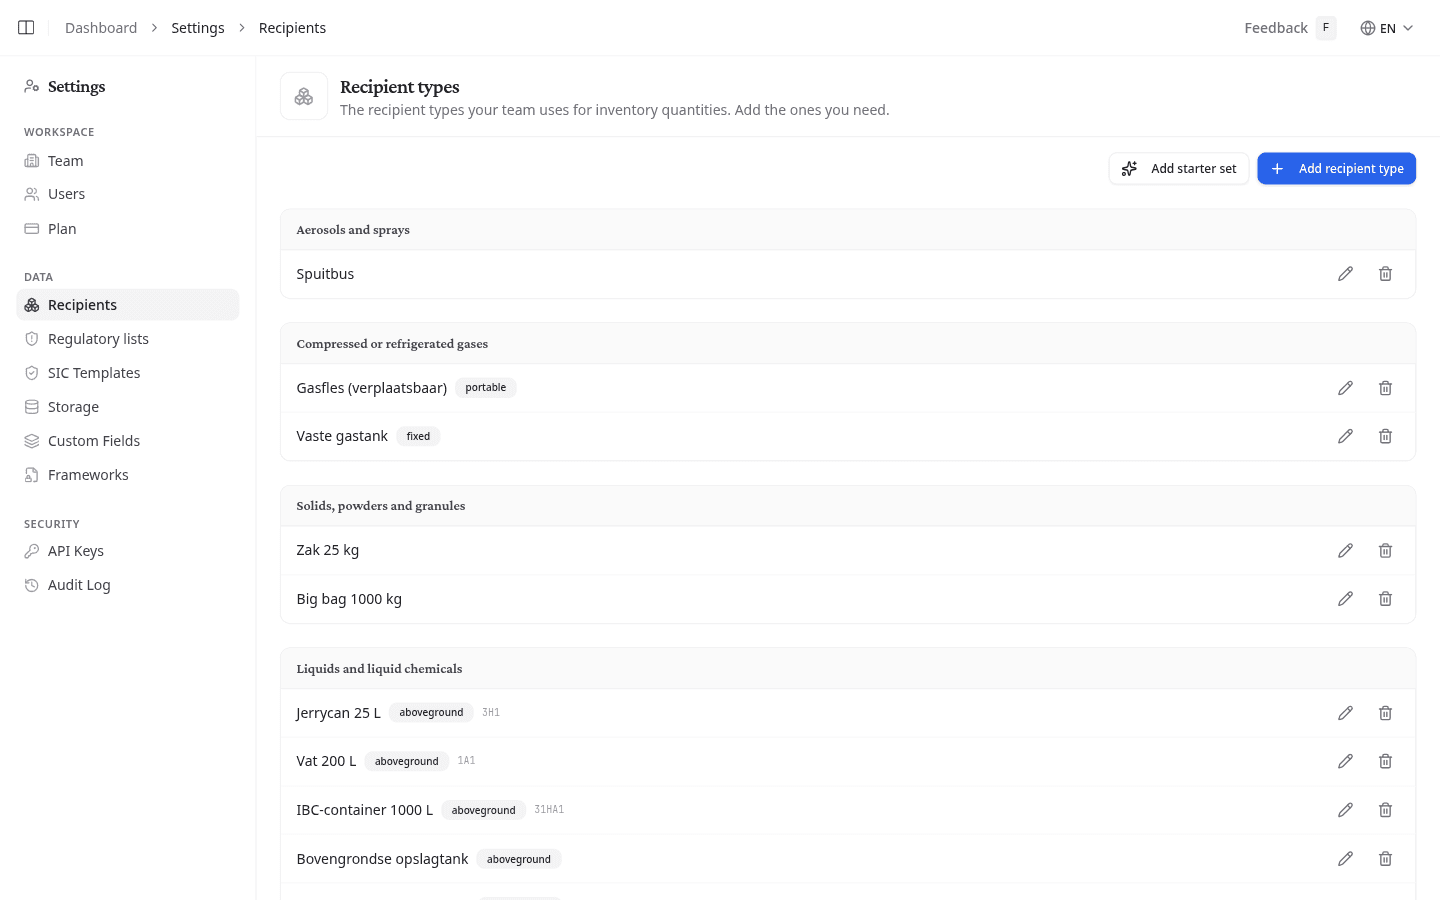
Task: Edit the Jerrycan 25 L row
Action: (x=1345, y=713)
